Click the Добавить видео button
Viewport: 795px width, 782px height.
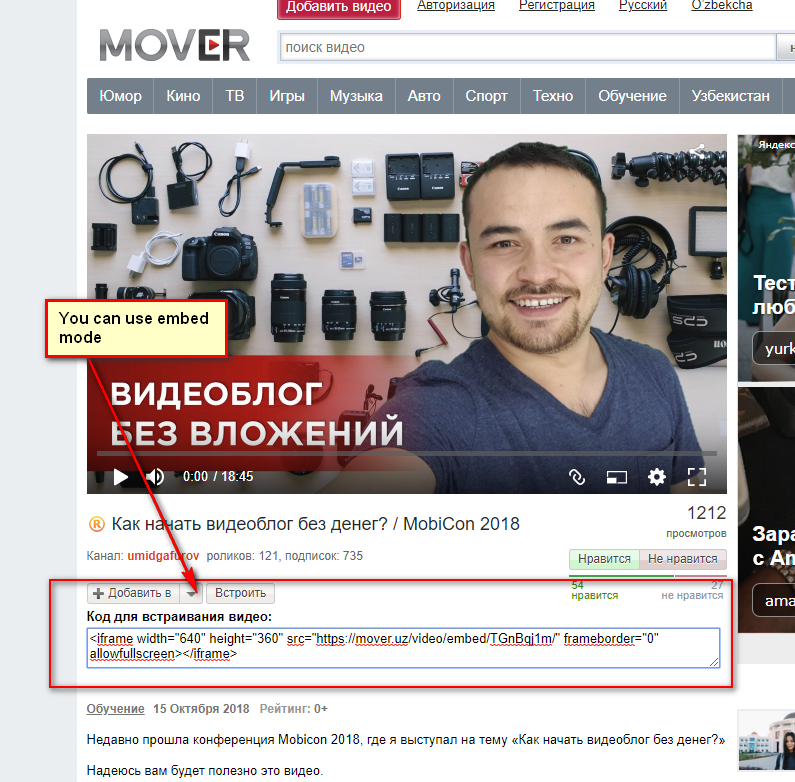tap(338, 7)
